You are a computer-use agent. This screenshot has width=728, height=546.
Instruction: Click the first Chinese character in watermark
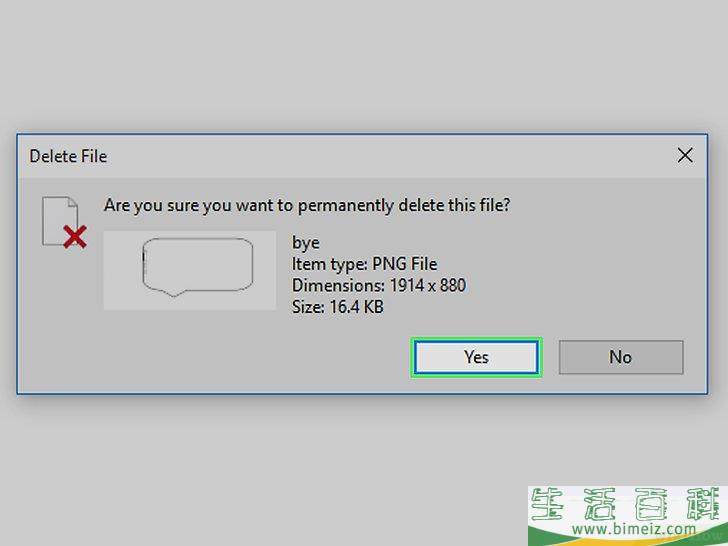tap(548, 504)
